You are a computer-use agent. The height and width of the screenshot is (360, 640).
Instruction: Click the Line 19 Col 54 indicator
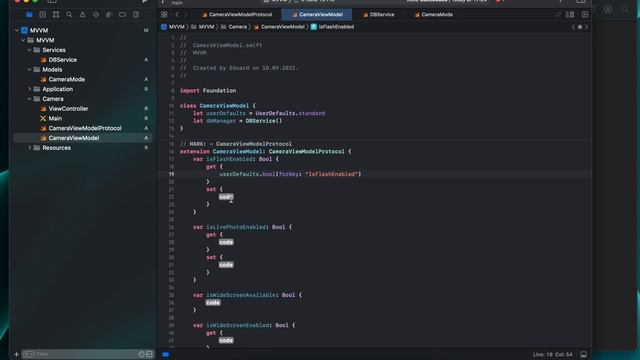tap(553, 354)
